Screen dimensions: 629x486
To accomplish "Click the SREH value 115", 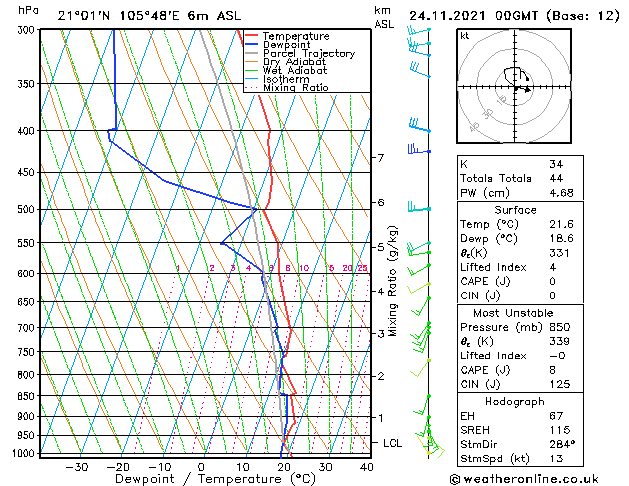I will click(559, 430).
